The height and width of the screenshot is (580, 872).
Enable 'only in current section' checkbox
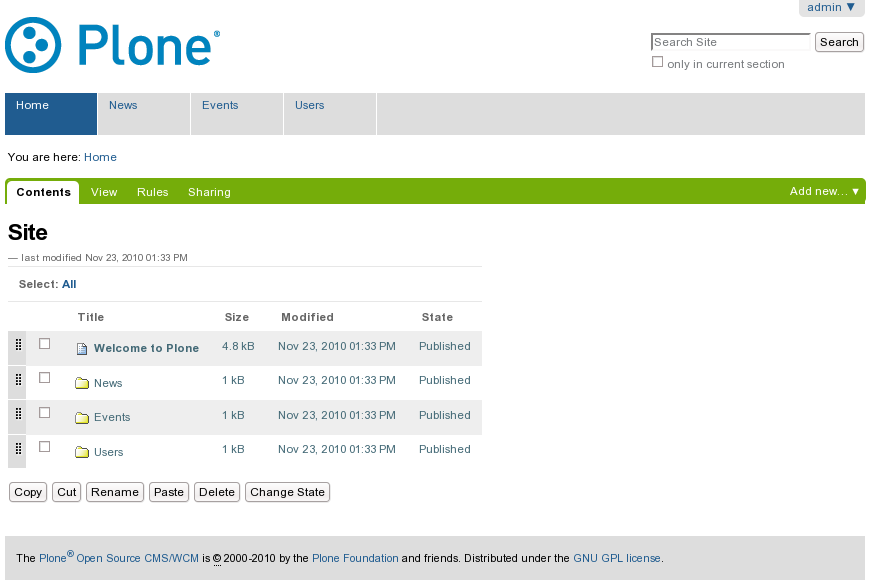pos(657,62)
